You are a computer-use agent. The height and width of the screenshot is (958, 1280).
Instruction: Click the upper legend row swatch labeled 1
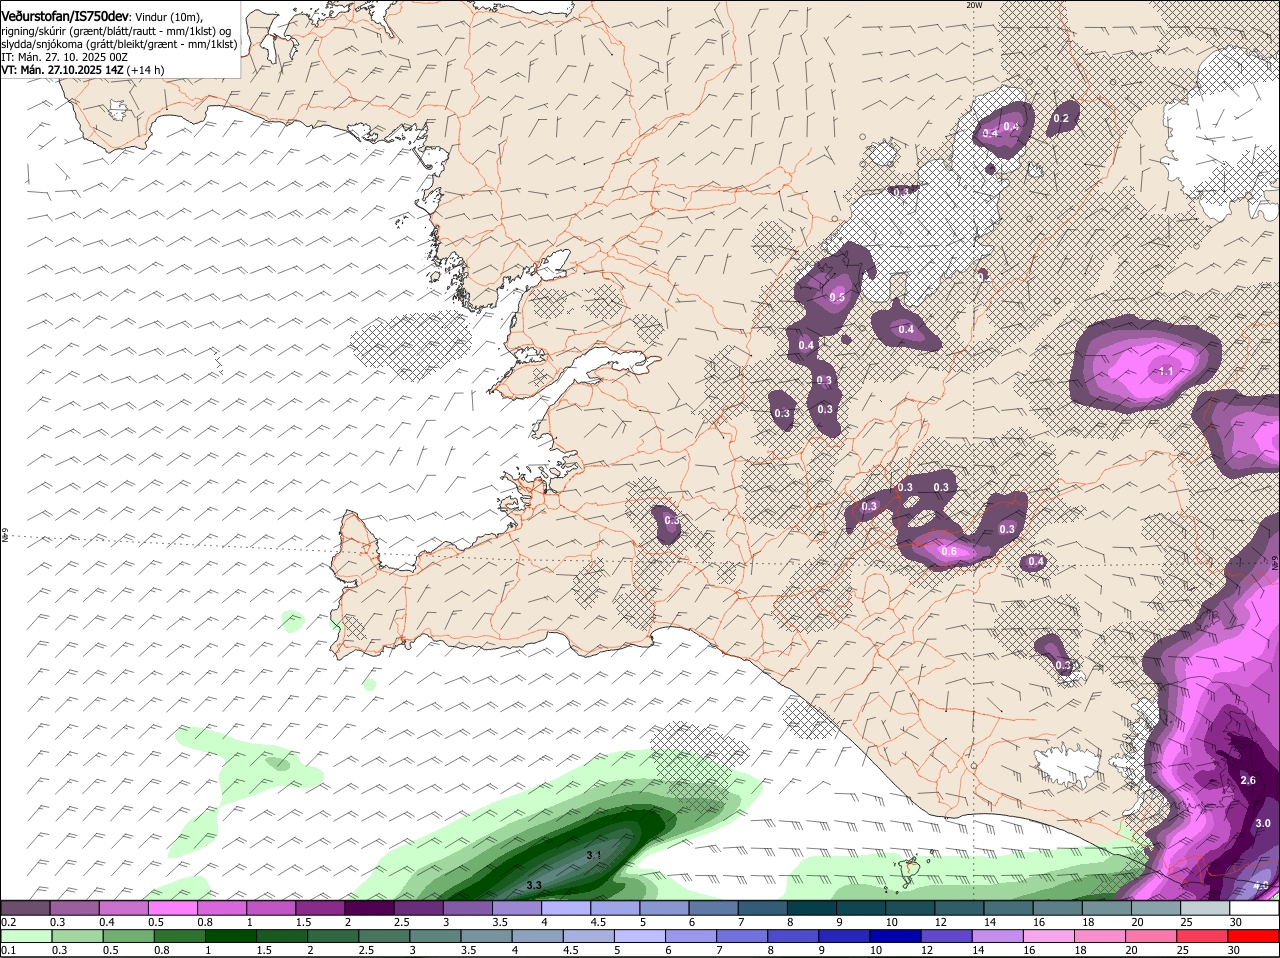pos(270,907)
